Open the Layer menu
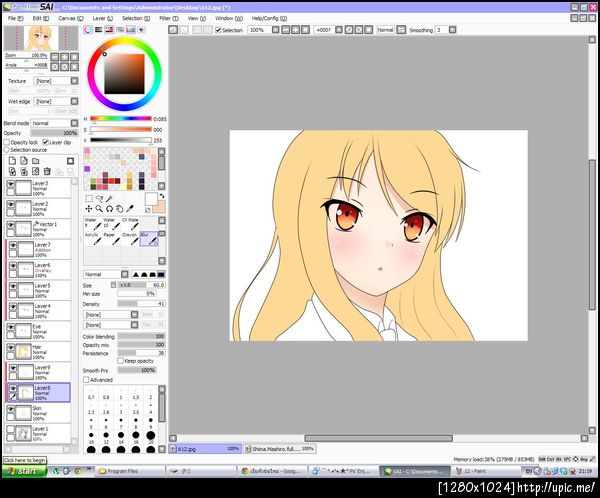The image size is (600, 498). (103, 18)
